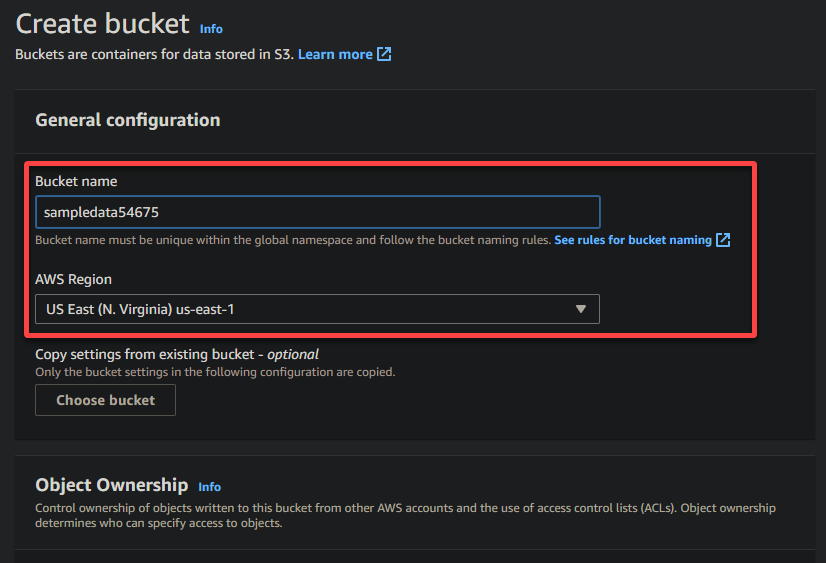Viewport: 826px width, 563px height.
Task: Click the 'Buckets are containers' subtitle text
Action: point(154,54)
